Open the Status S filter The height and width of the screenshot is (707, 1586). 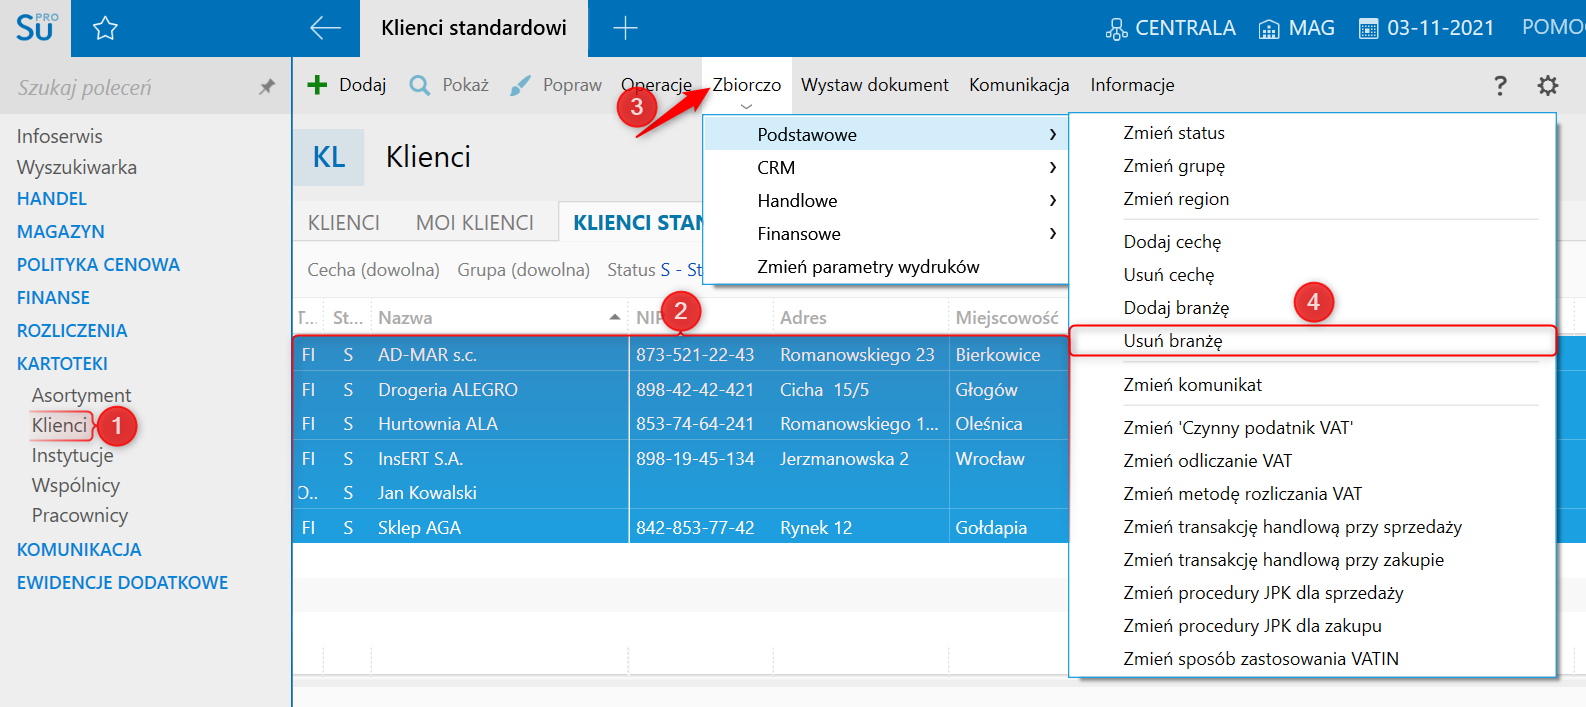pos(654,270)
